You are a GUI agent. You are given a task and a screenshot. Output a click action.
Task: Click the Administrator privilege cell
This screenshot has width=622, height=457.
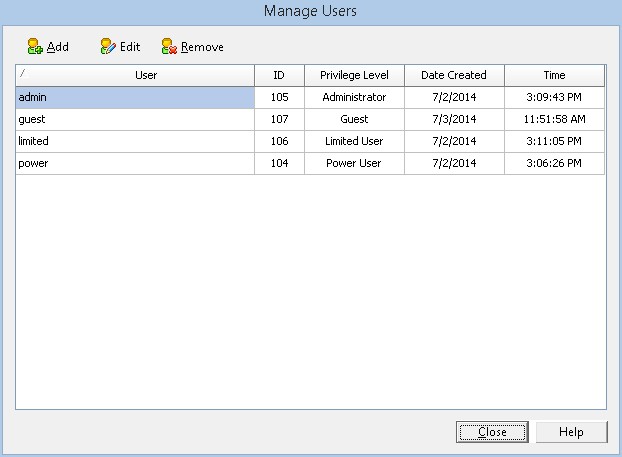pyautogui.click(x=354, y=97)
